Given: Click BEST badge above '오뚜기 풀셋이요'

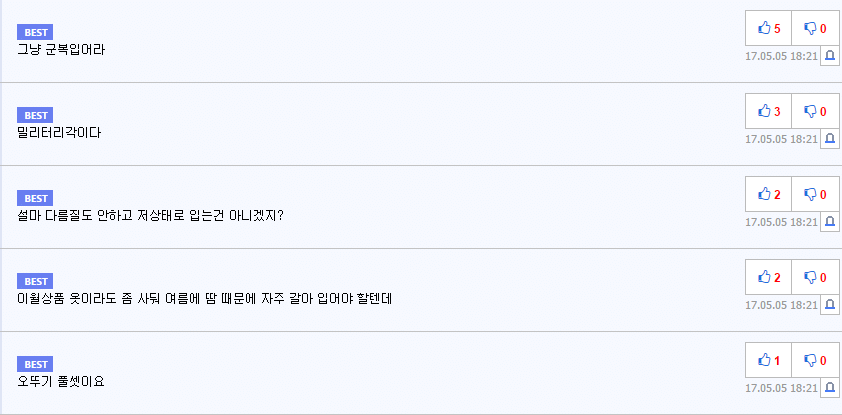Looking at the screenshot, I should pos(35,365).
